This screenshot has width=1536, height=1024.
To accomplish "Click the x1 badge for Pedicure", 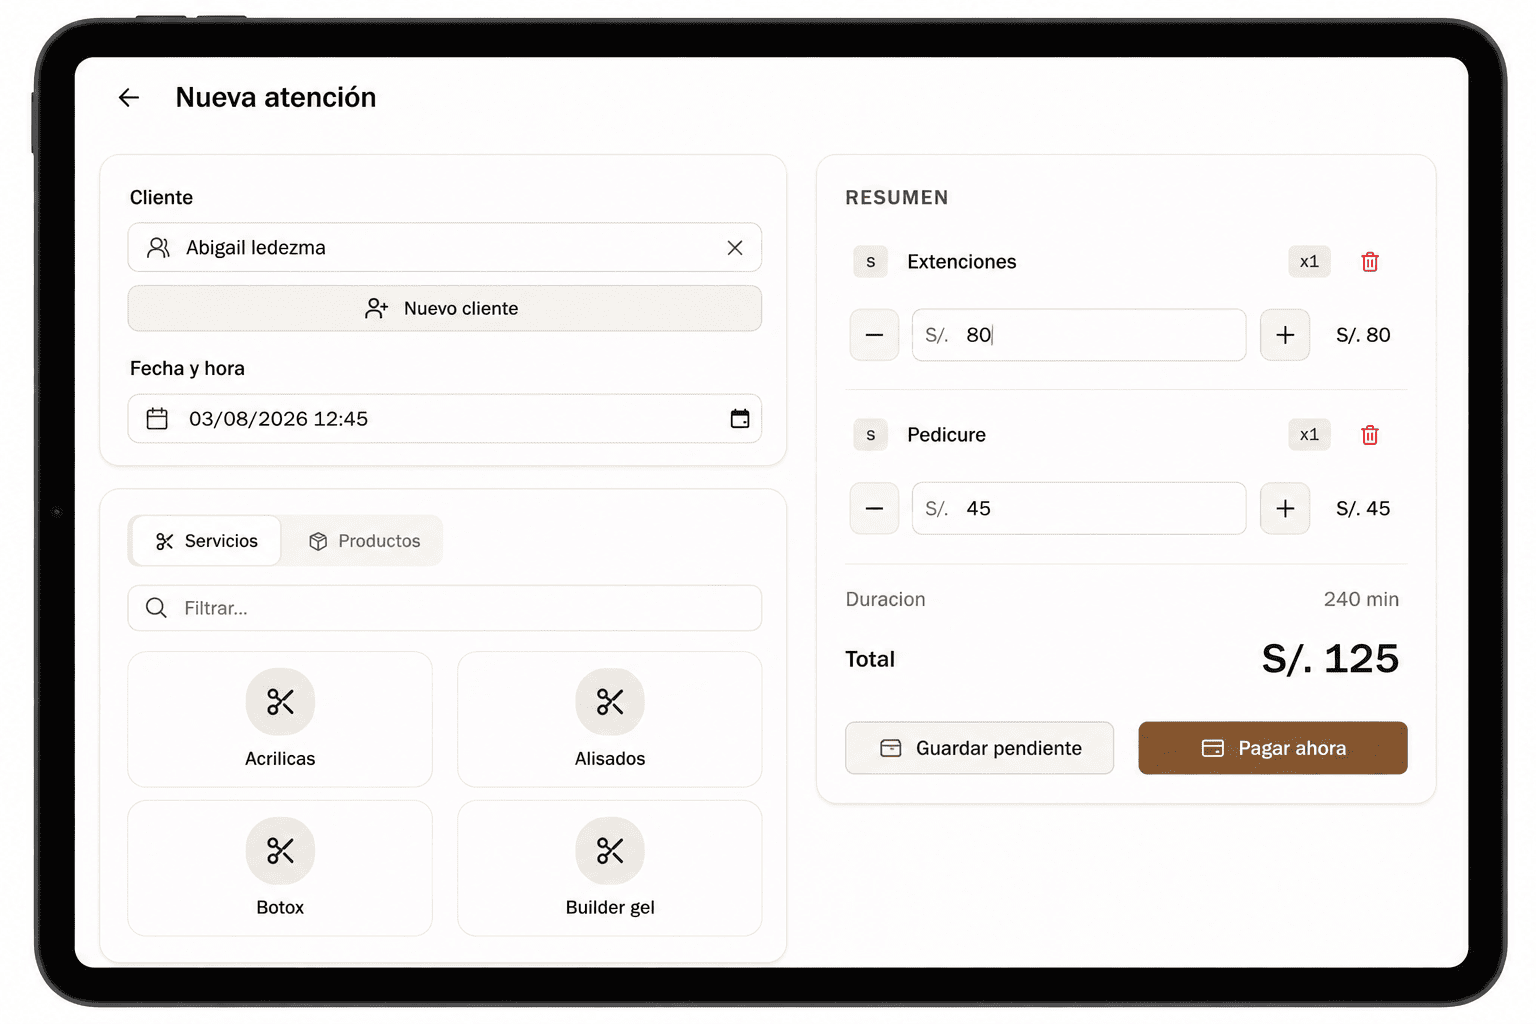I will tap(1309, 435).
